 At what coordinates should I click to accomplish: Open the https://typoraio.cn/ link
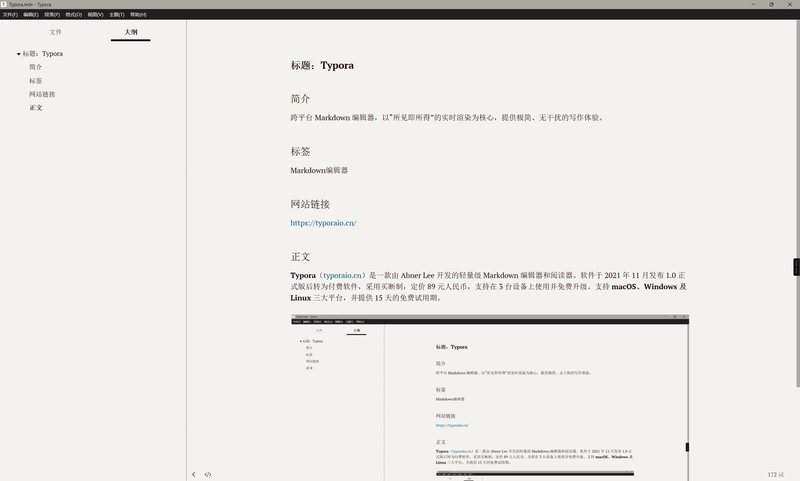[323, 223]
